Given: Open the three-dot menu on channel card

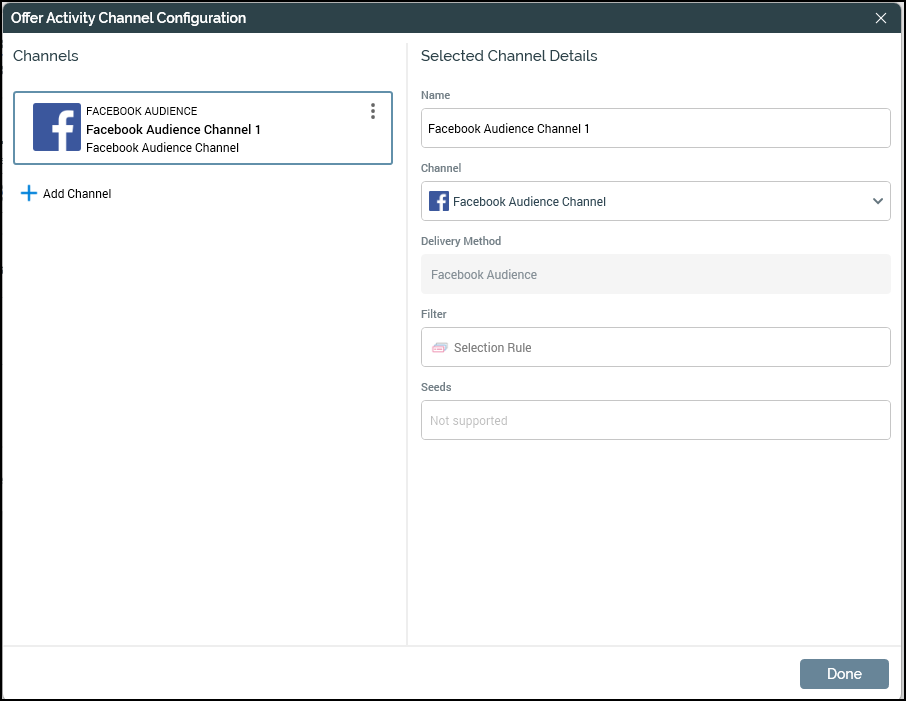Looking at the screenshot, I should [373, 111].
